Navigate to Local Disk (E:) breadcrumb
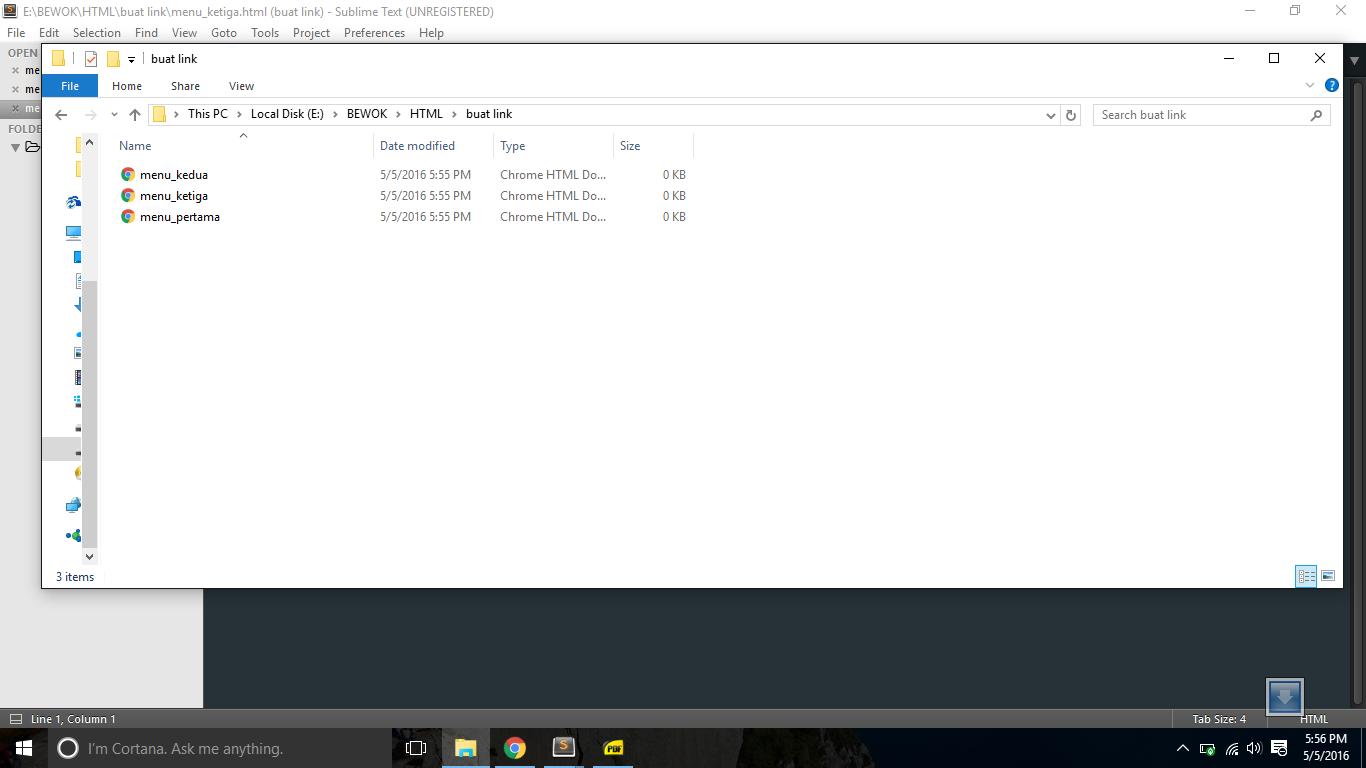The height and width of the screenshot is (768, 1366). [x=287, y=114]
